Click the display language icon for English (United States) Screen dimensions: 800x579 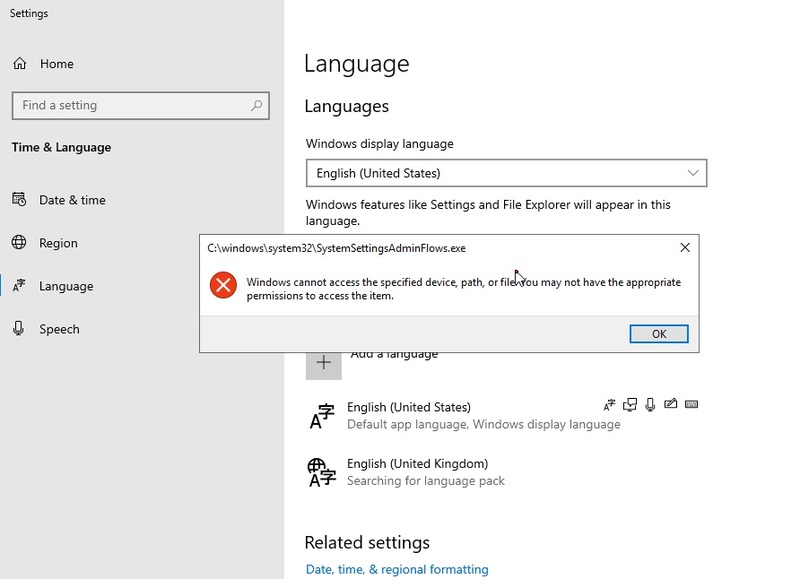pos(630,405)
